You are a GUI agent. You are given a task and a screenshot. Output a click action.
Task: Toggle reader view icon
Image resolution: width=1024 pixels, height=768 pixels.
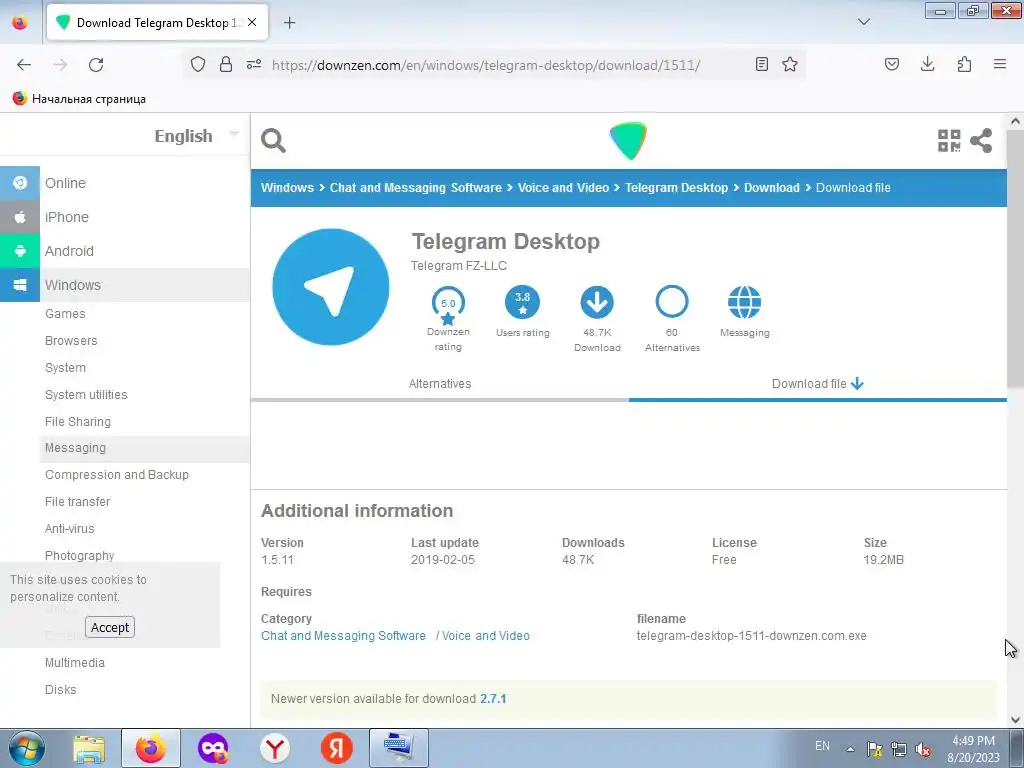(761, 64)
